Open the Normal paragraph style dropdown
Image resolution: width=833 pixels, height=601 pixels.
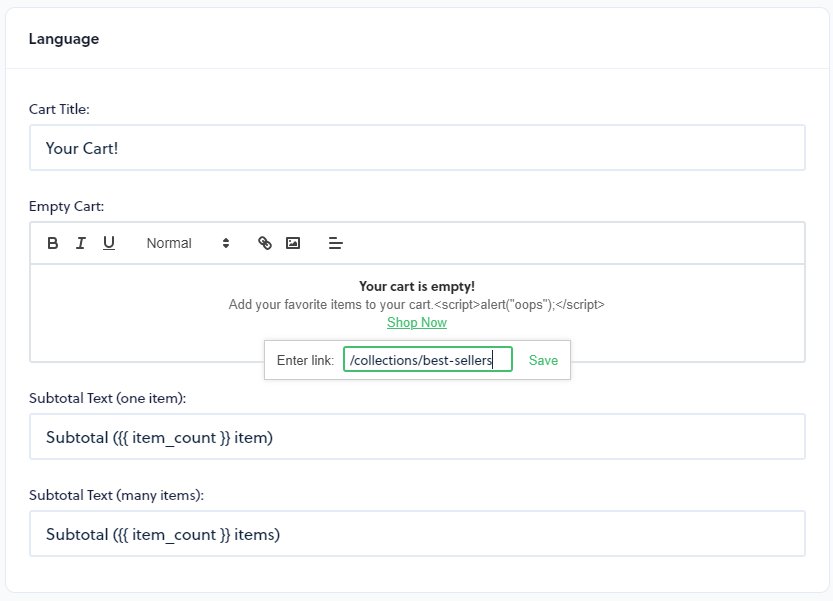pos(168,243)
